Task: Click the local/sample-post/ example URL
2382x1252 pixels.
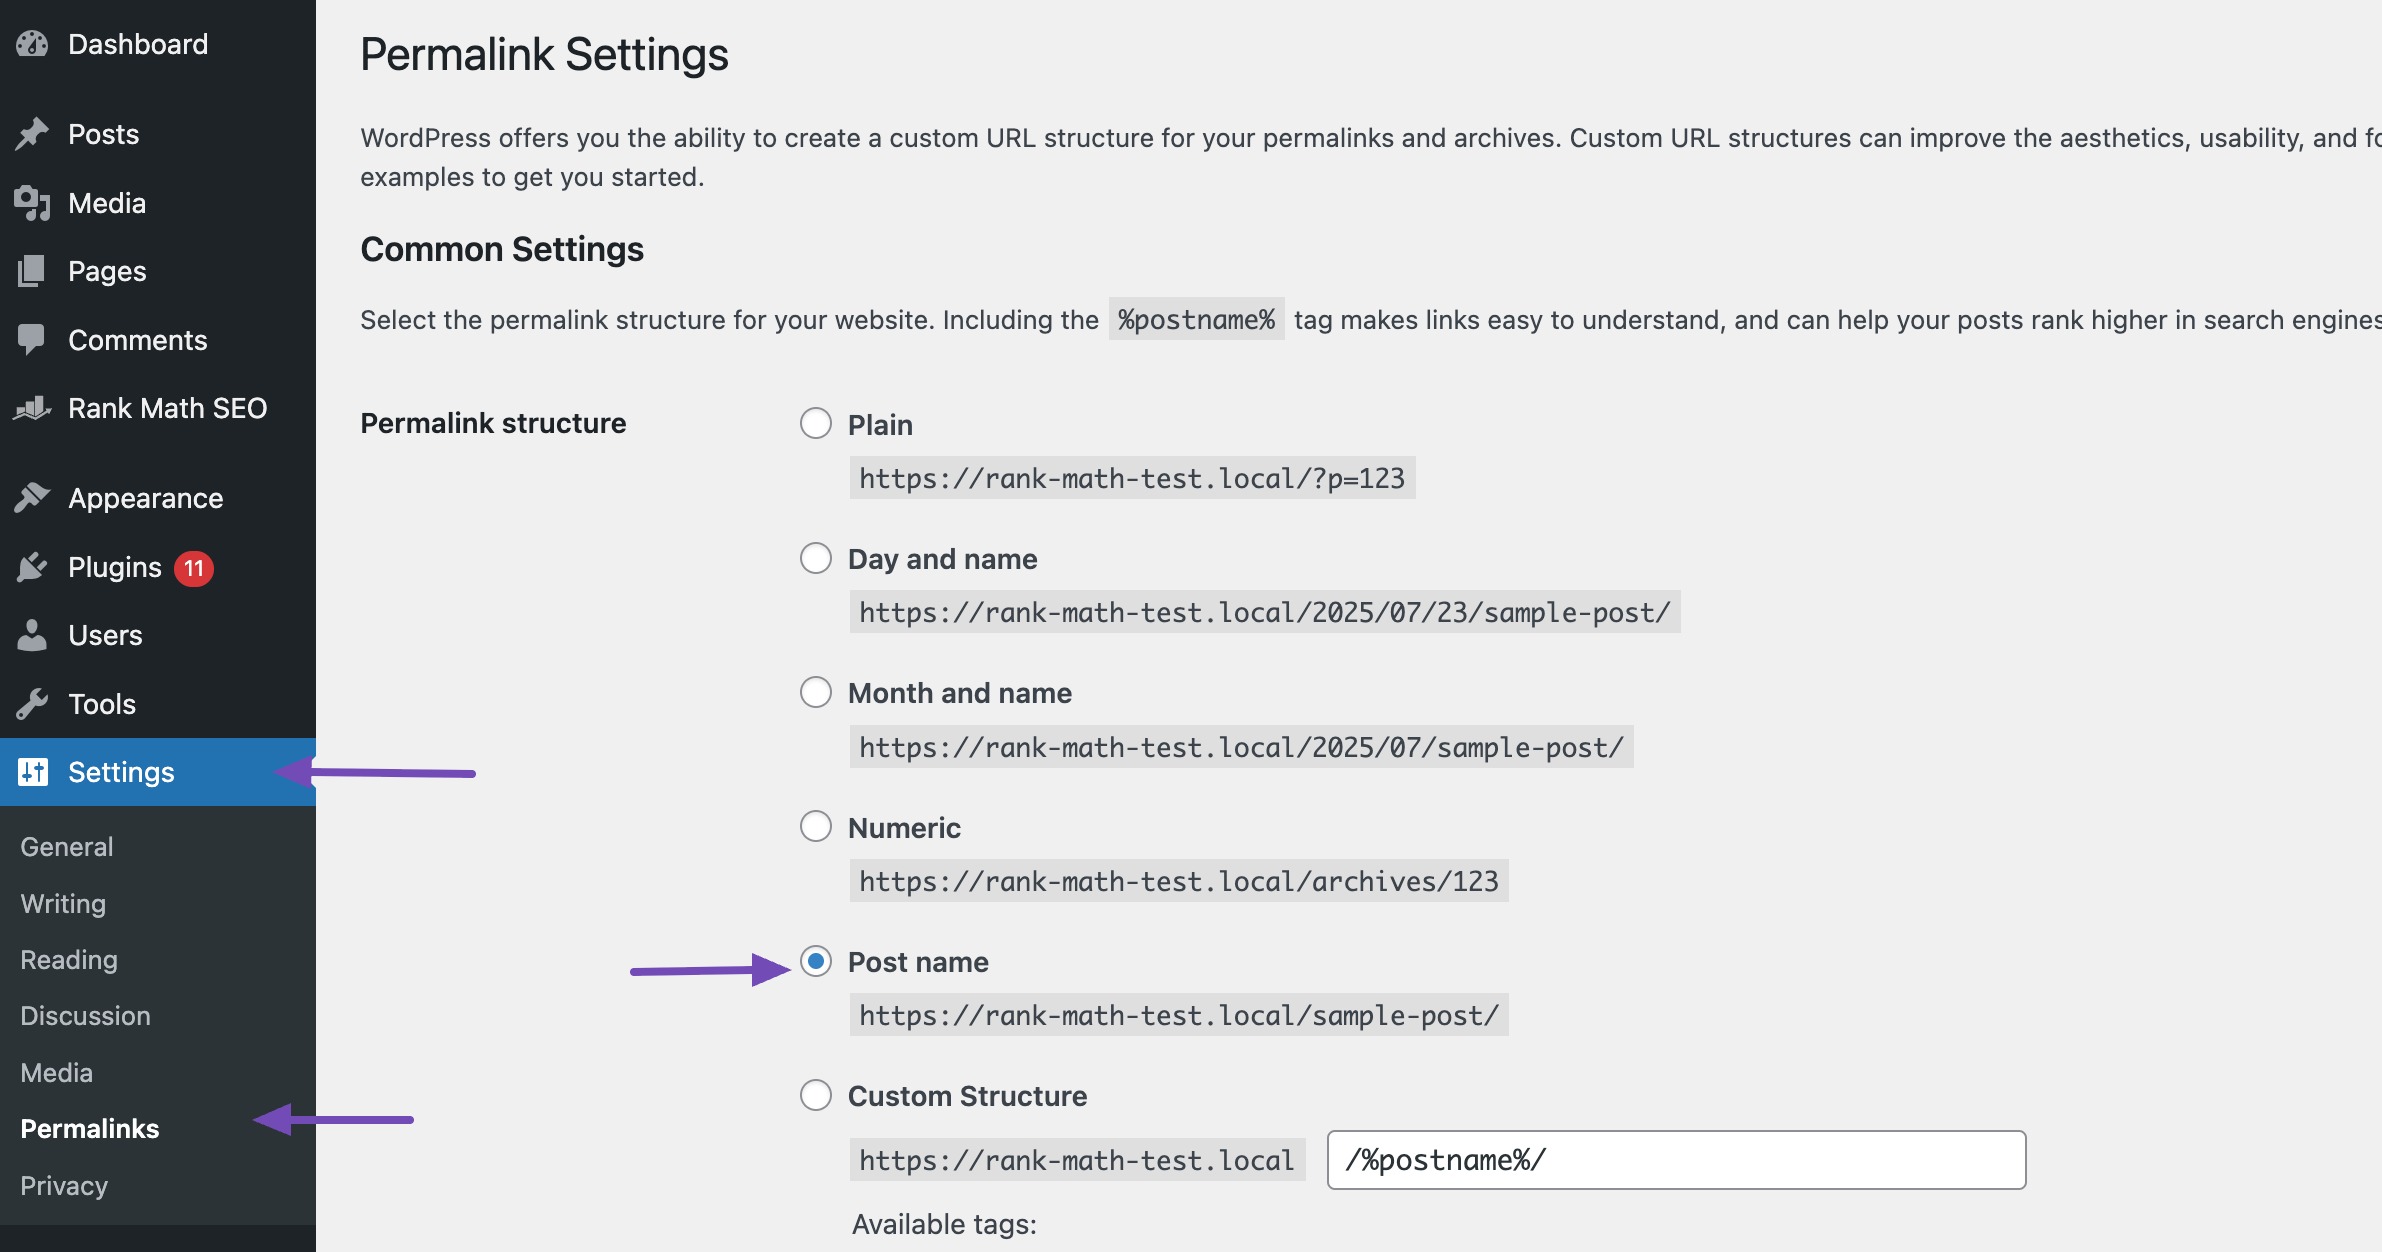Action: point(1179,1015)
